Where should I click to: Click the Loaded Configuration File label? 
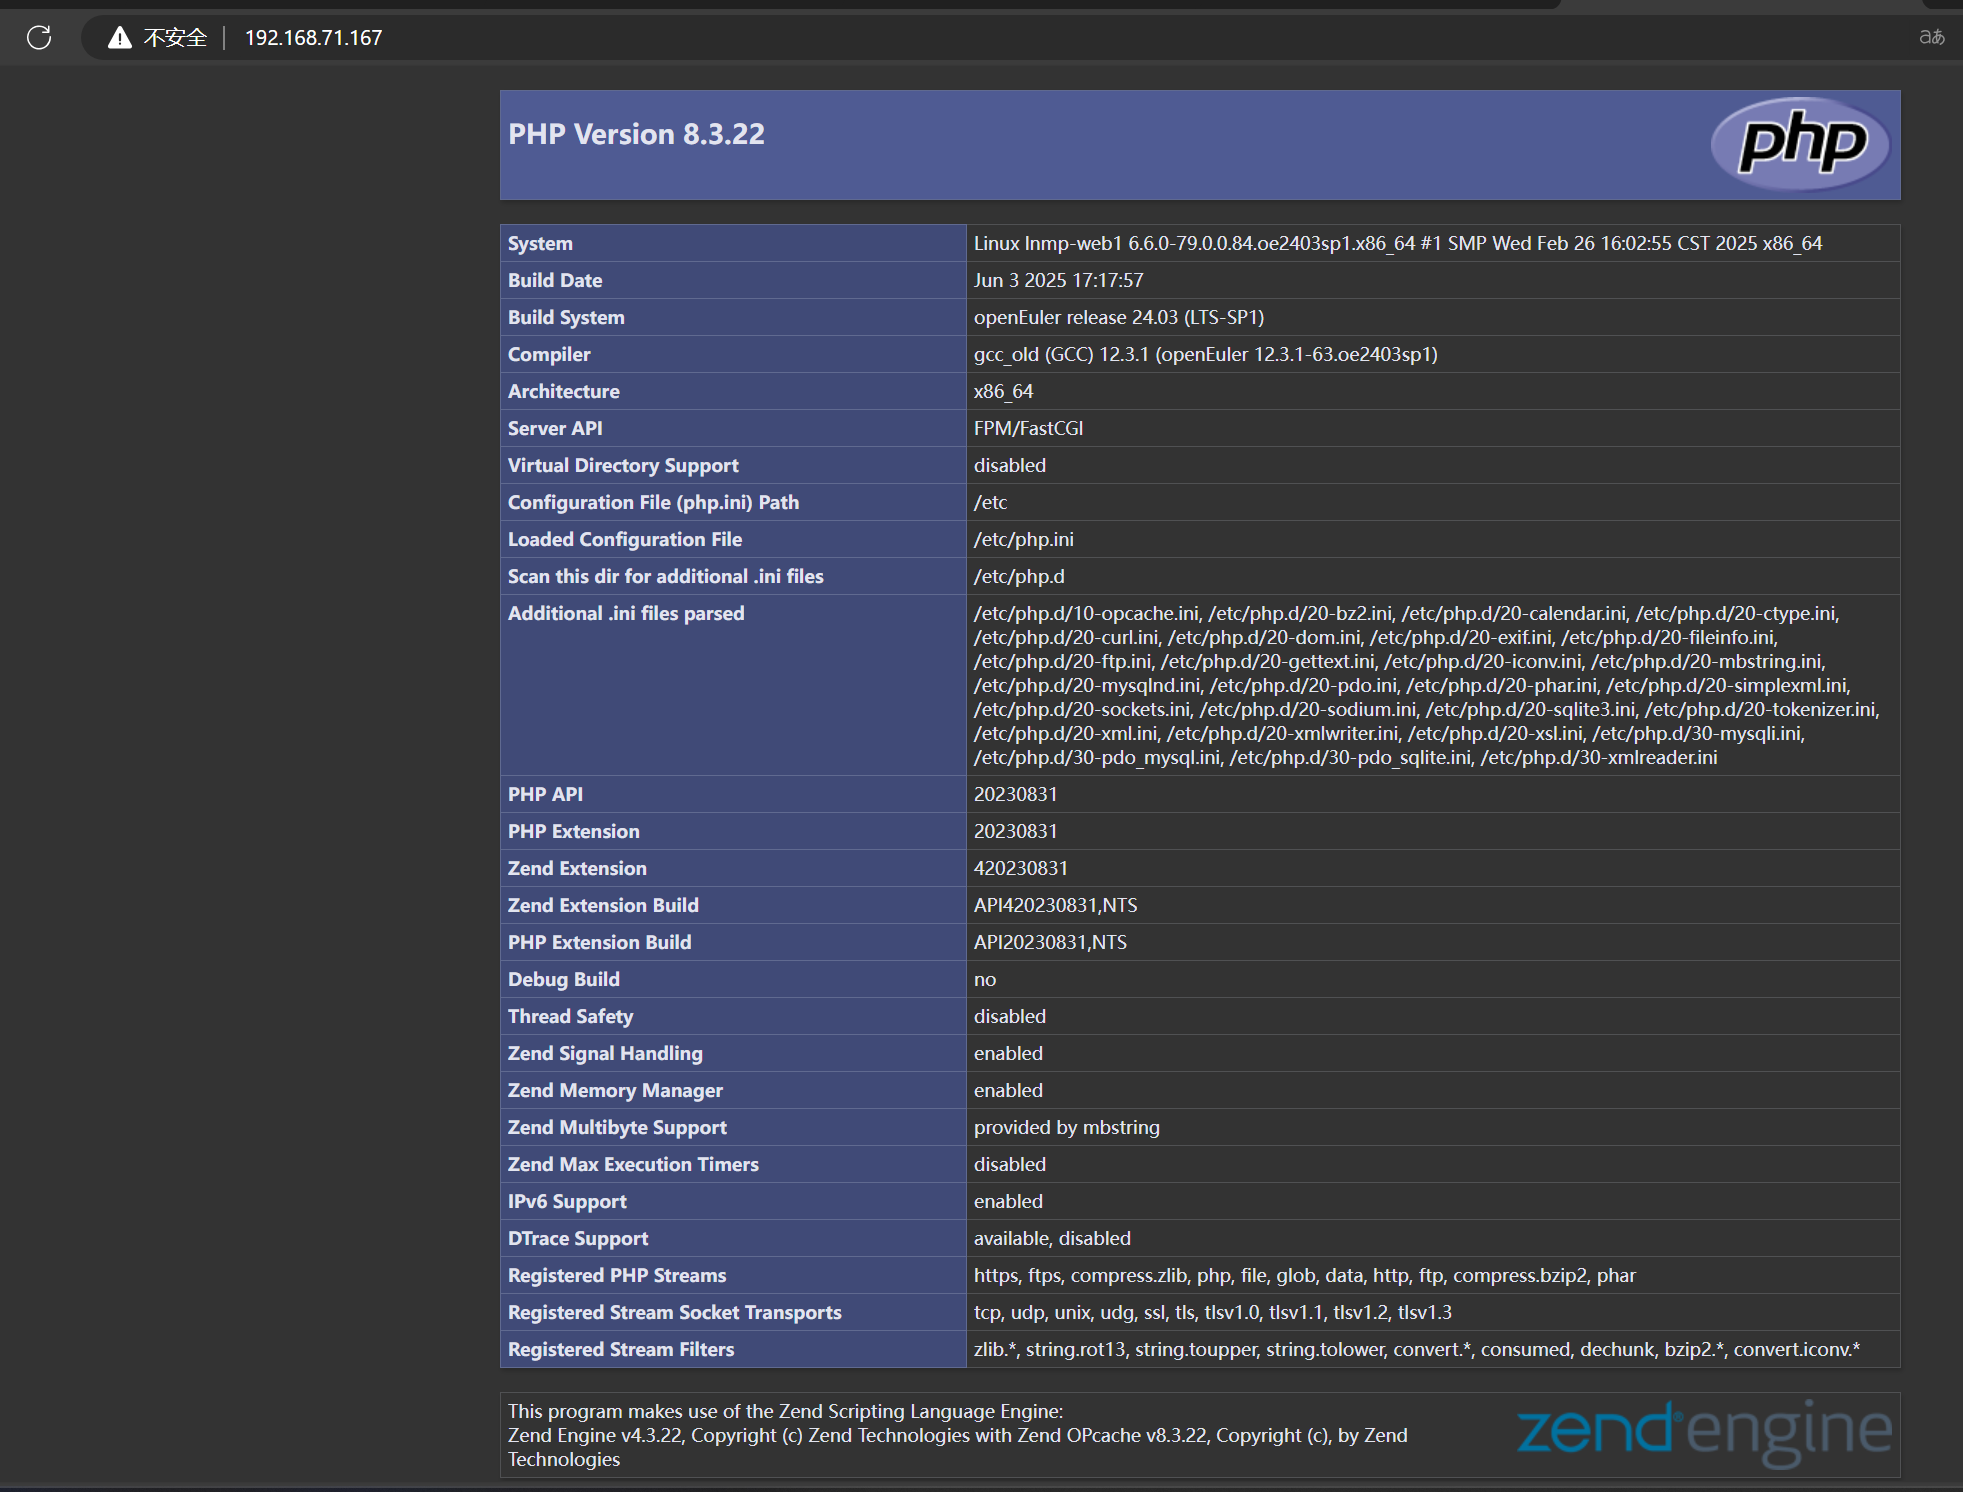625,539
